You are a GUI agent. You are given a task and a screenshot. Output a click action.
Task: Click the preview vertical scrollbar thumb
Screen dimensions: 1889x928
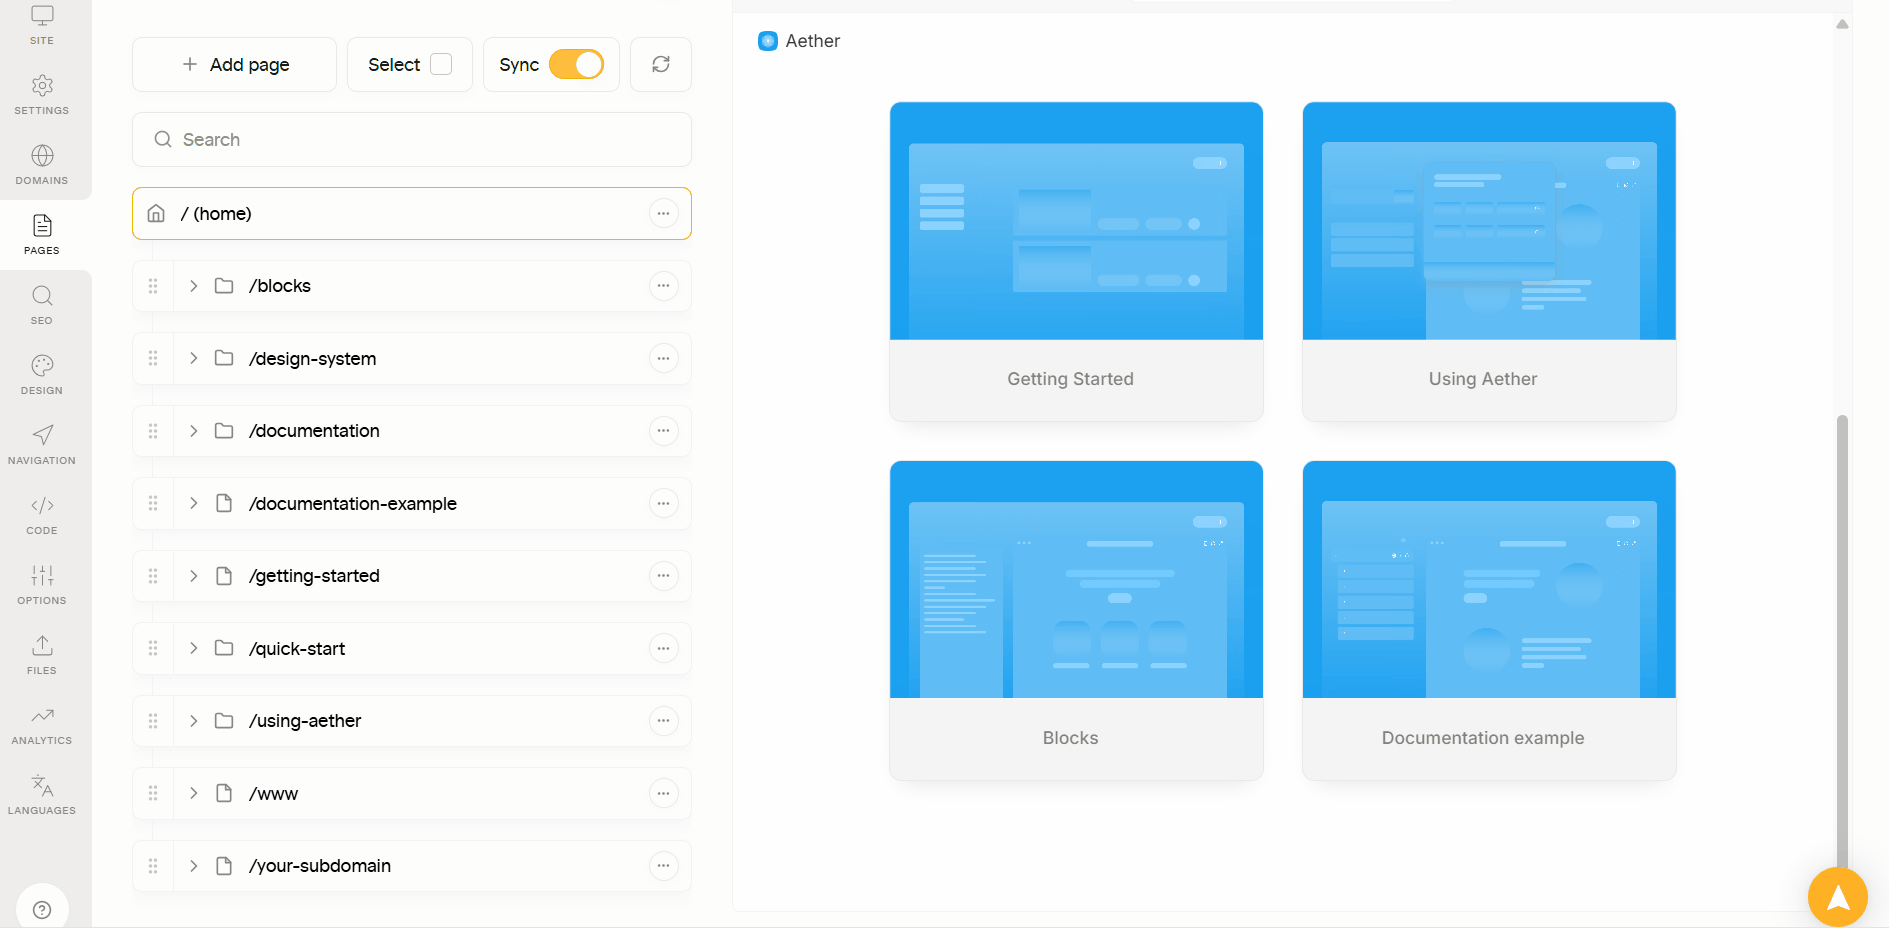(1842, 640)
